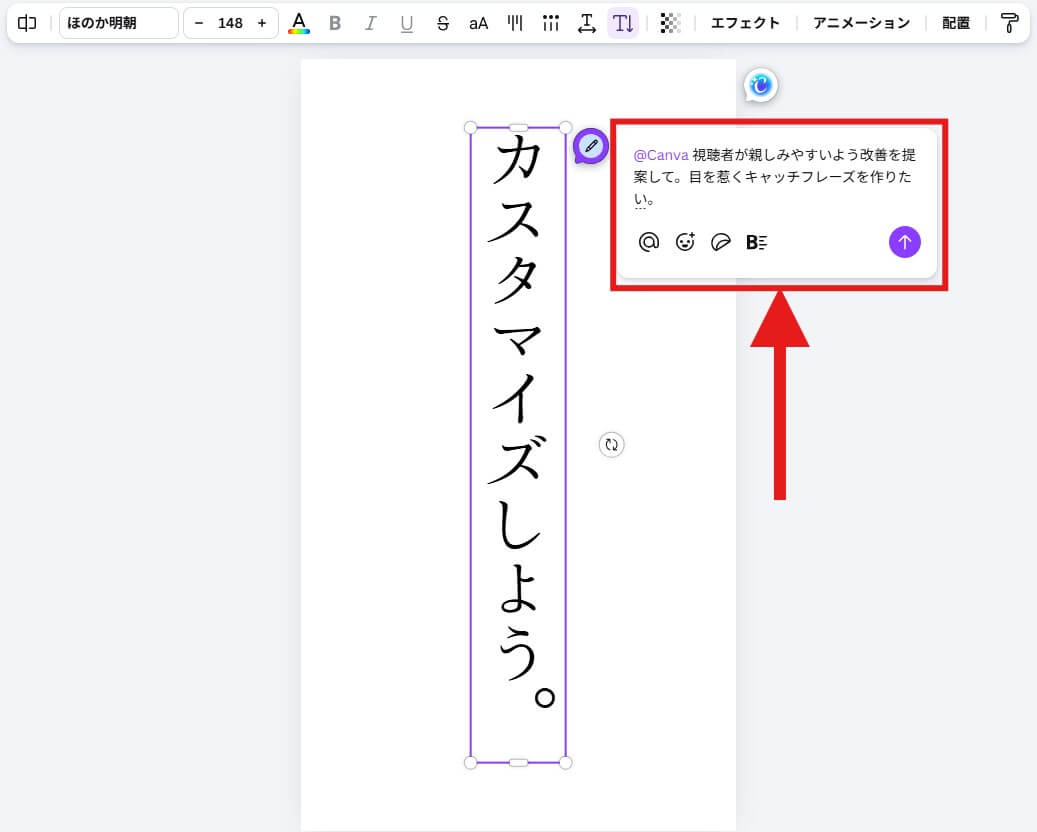
Task: Open list style options
Action: (x=550, y=23)
